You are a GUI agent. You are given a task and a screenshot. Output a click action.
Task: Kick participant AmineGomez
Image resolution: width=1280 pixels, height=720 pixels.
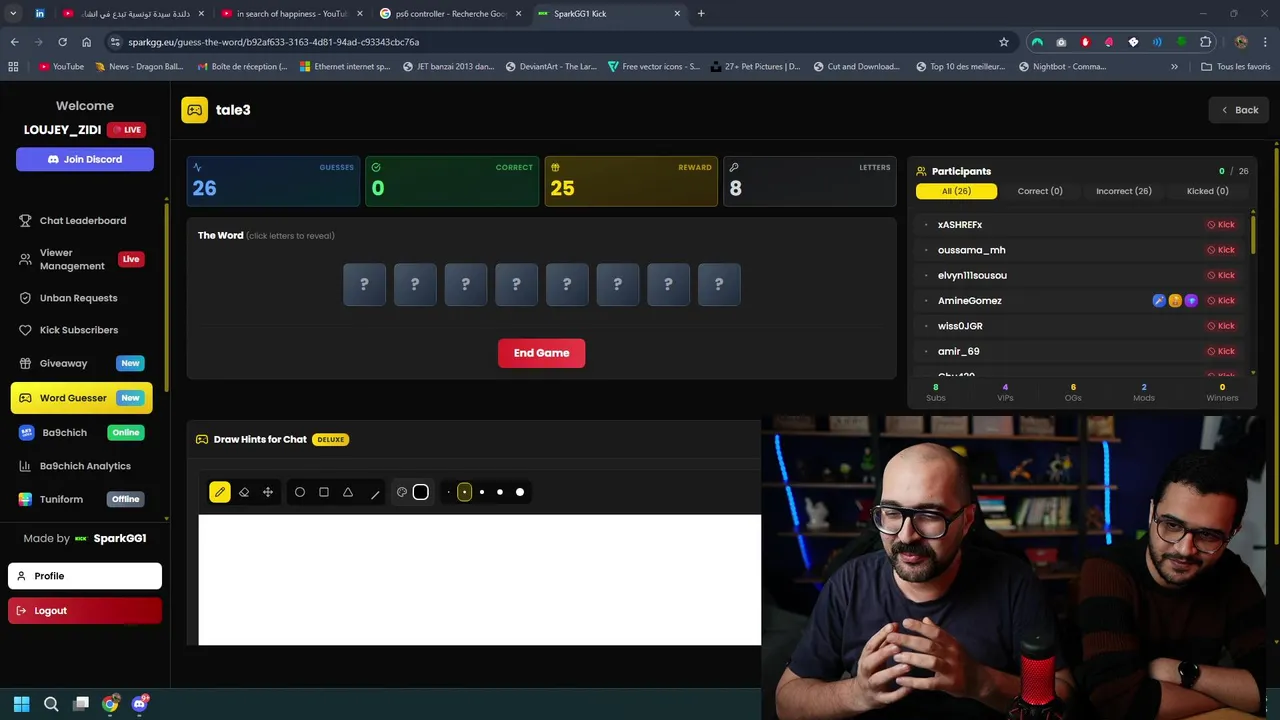tap(1221, 300)
